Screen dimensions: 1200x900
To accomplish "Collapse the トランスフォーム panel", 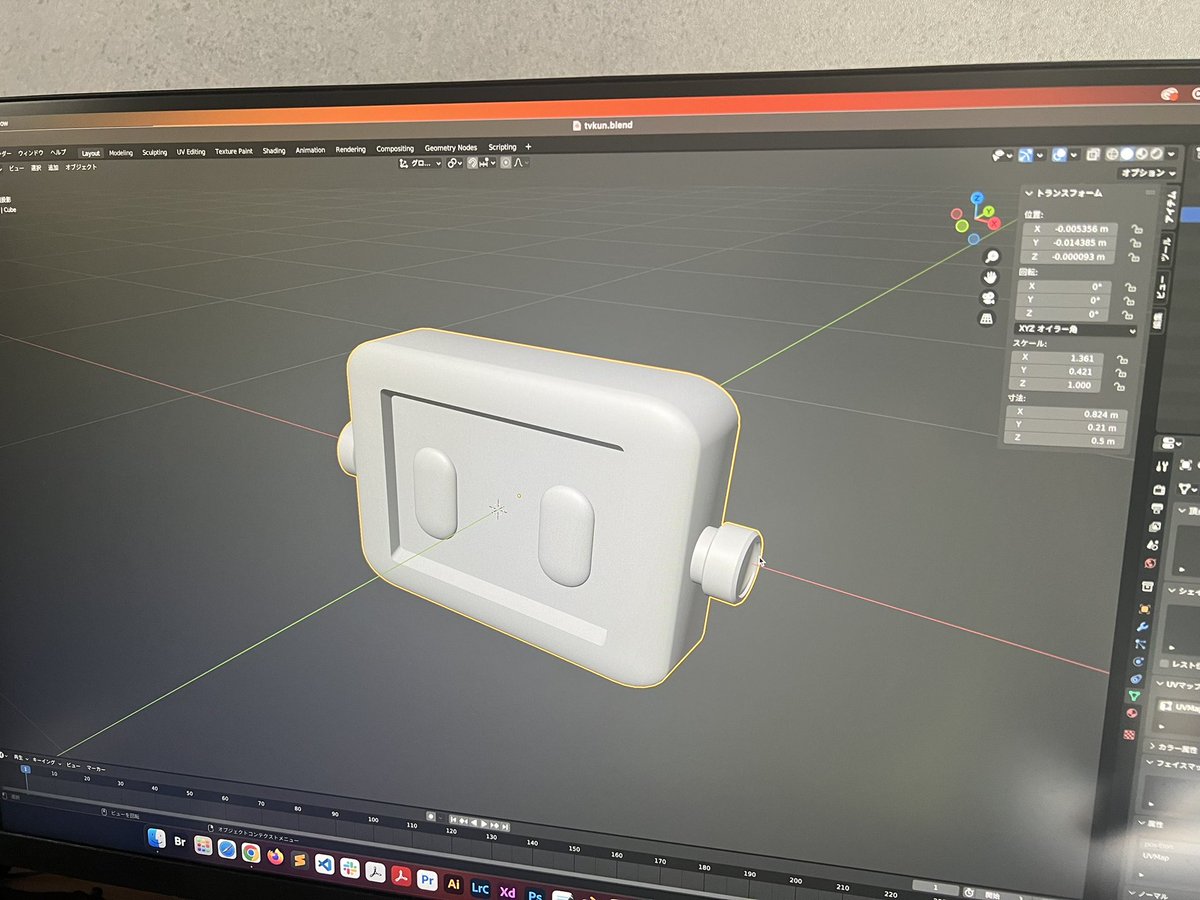I will (x=1030, y=193).
